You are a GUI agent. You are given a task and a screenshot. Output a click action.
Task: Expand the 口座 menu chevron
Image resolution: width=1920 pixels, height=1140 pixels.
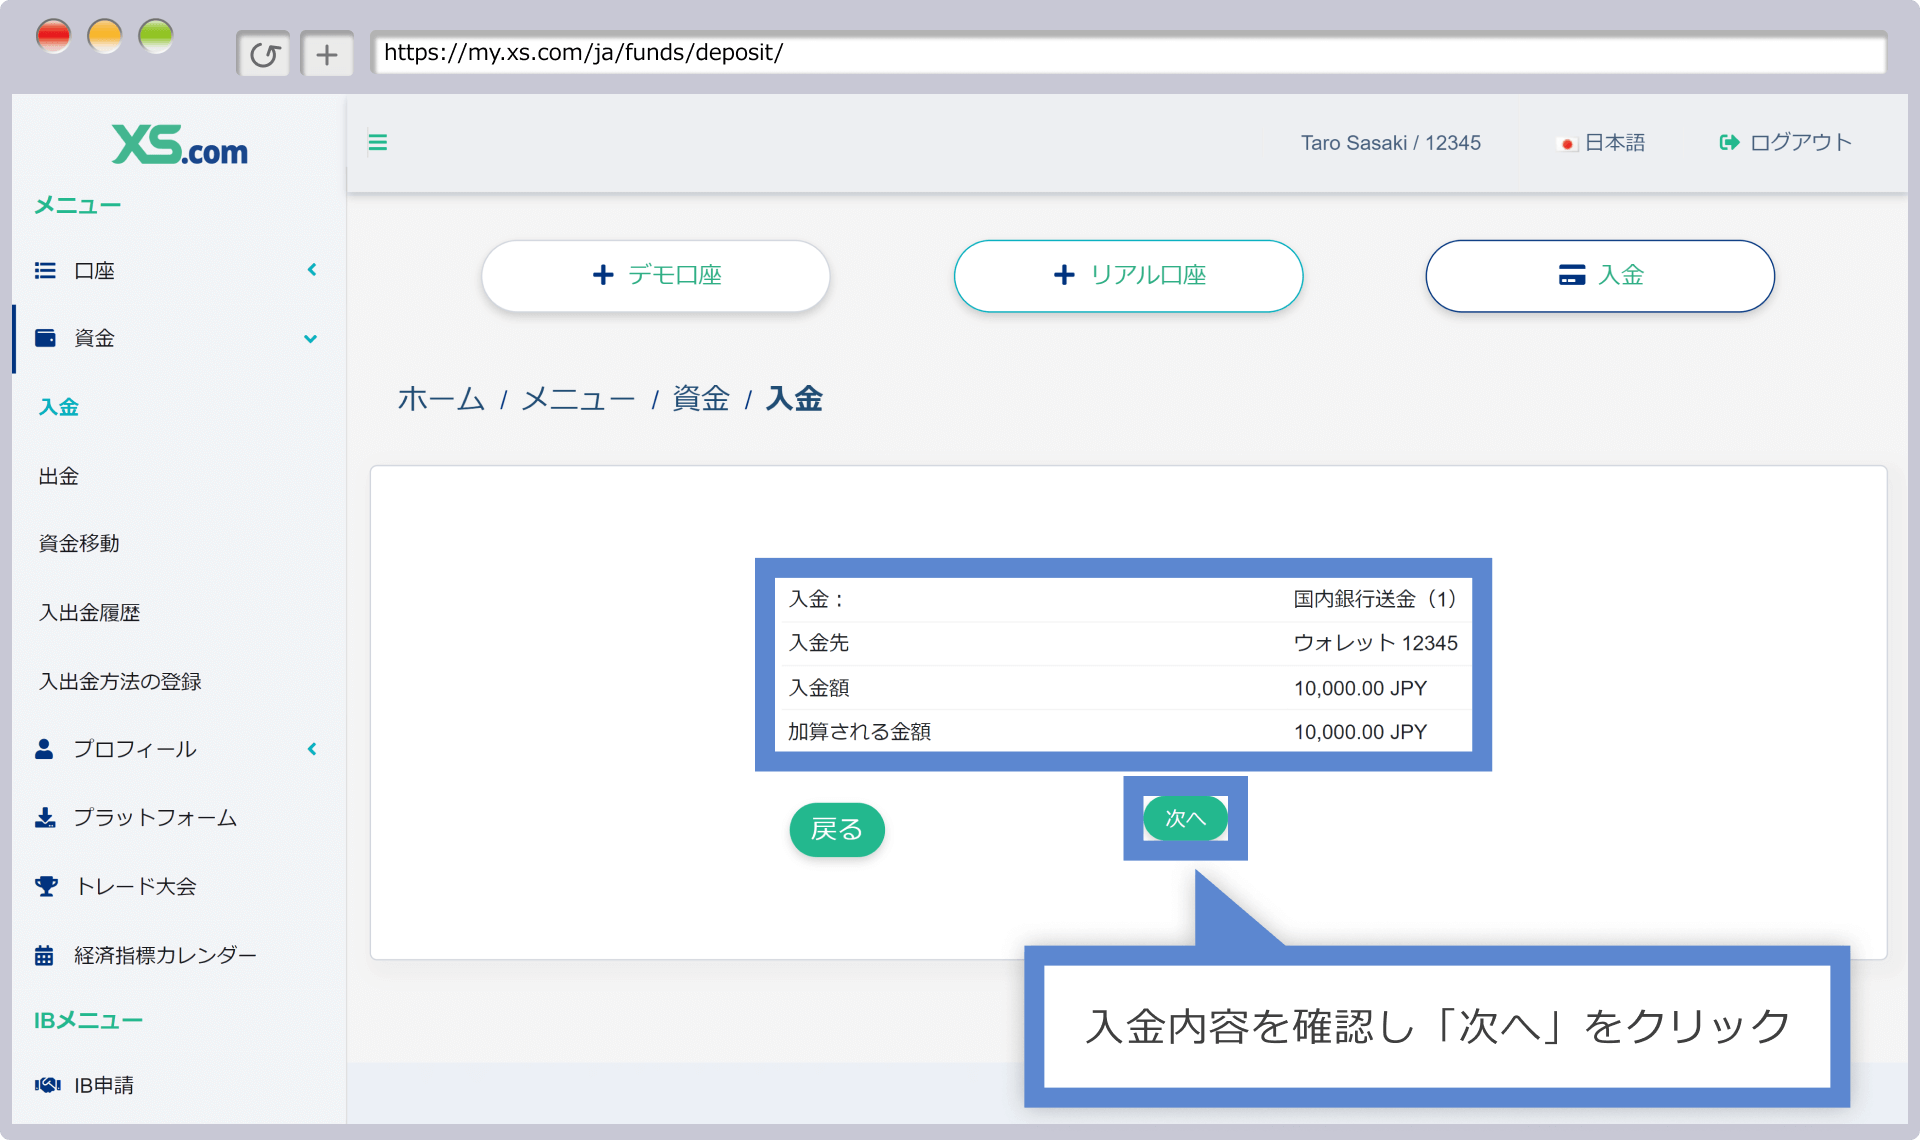312,270
